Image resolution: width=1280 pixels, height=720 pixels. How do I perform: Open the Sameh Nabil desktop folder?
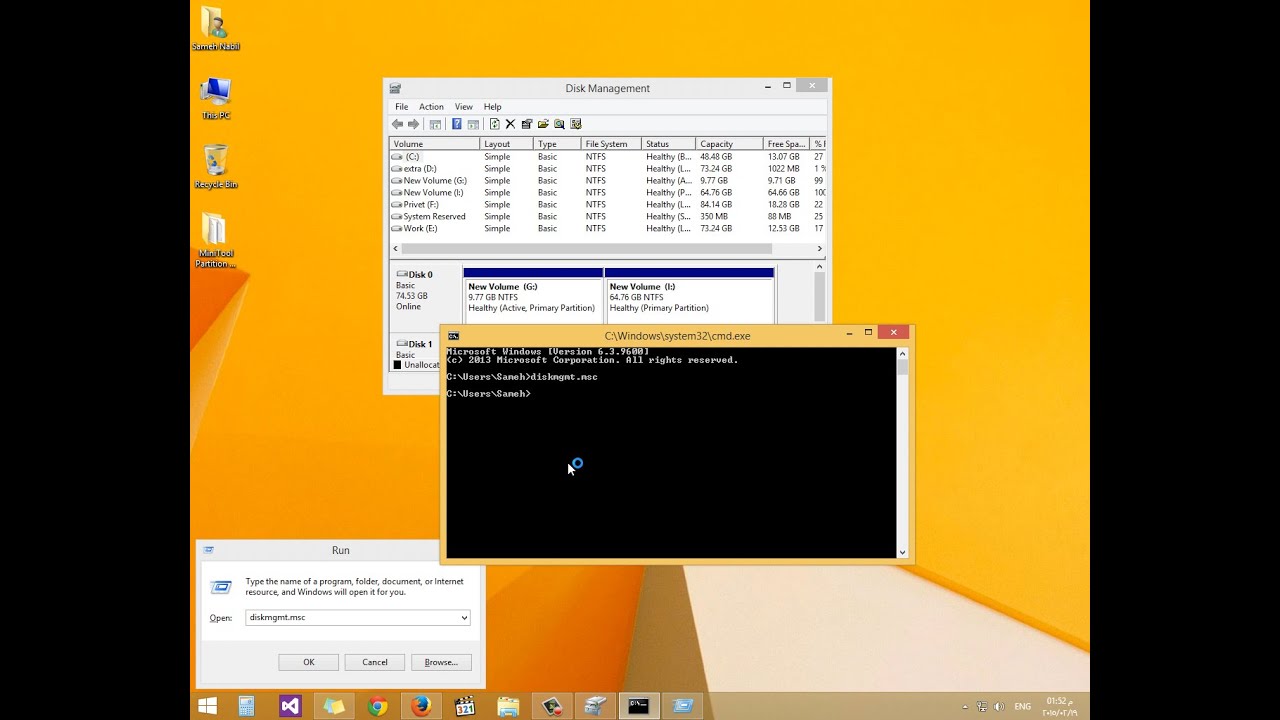215,29
